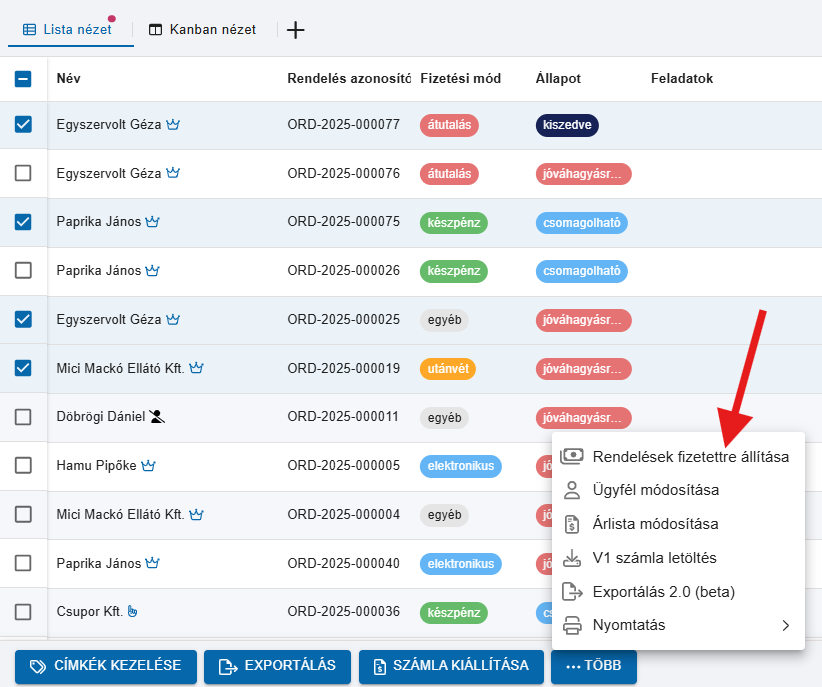
Task: Uncheck the row for order ORD-2025-000077
Action: point(24,125)
